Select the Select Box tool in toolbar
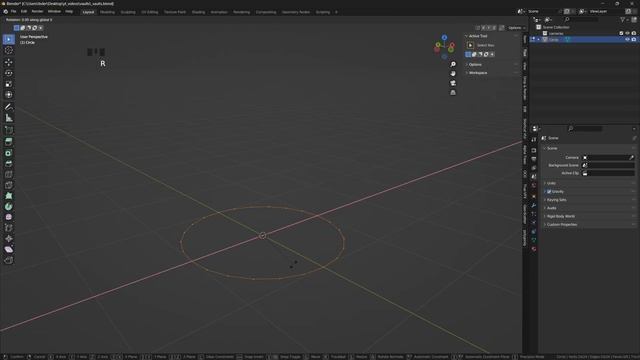 tap(9, 39)
